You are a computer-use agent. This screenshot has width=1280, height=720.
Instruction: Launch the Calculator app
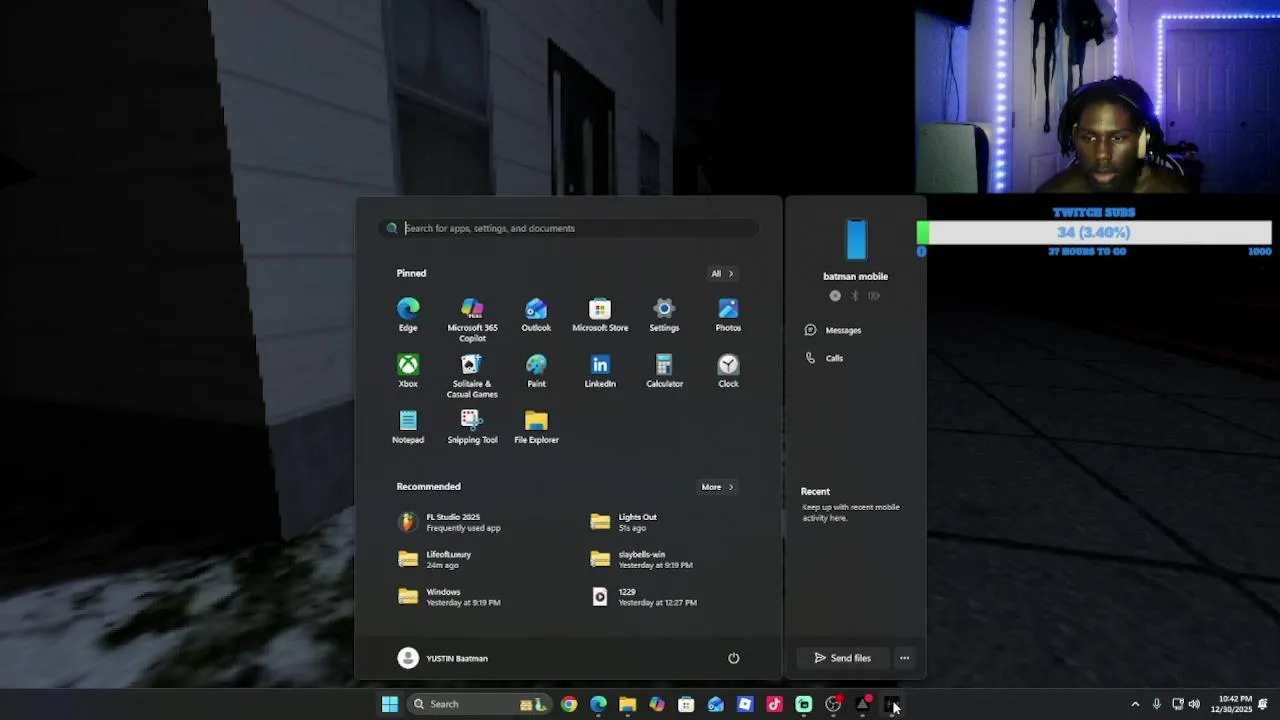[664, 371]
